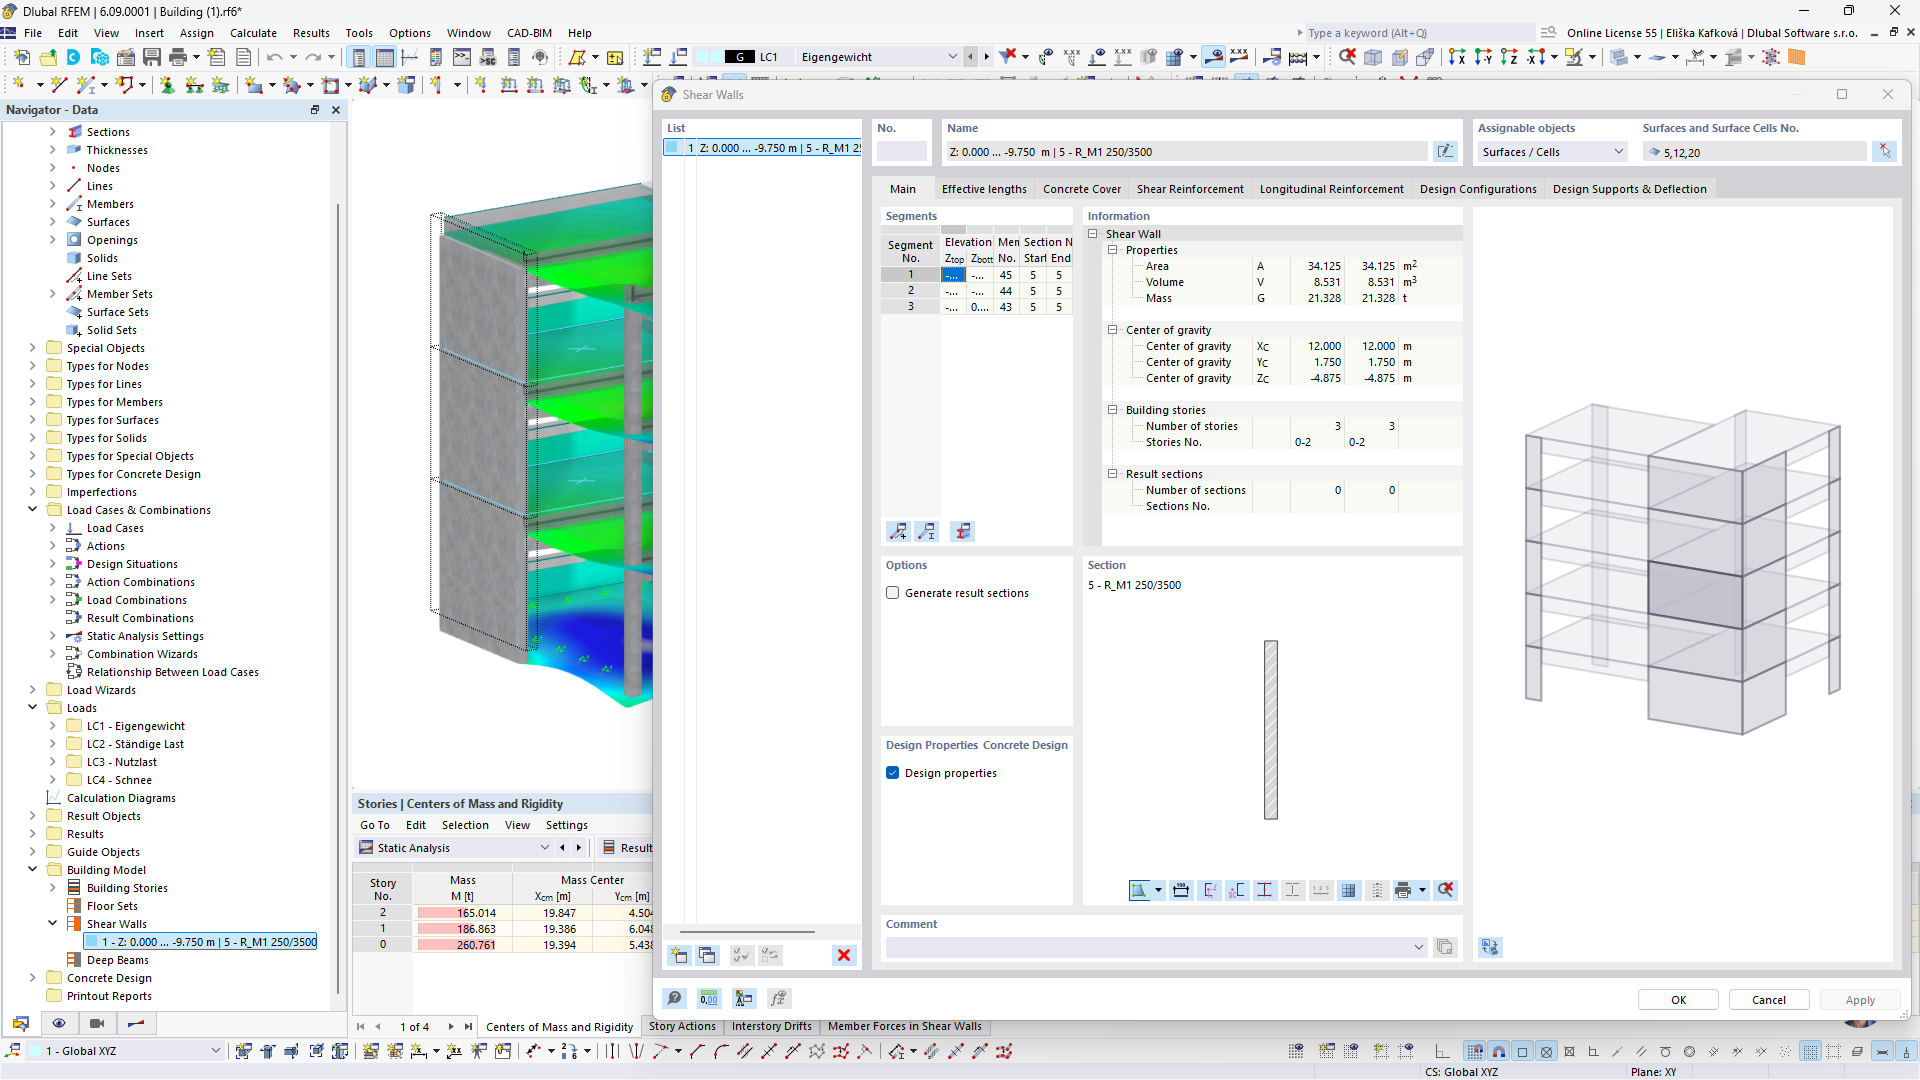Enable Generate result sections checkbox

click(893, 592)
